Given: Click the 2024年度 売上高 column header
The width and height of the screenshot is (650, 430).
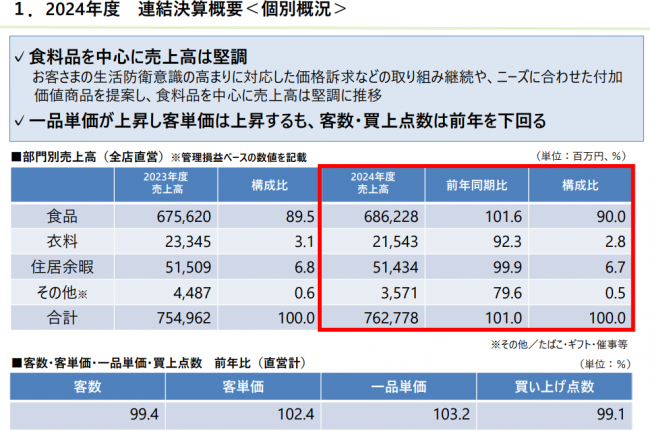Looking at the screenshot, I should click(x=371, y=182).
